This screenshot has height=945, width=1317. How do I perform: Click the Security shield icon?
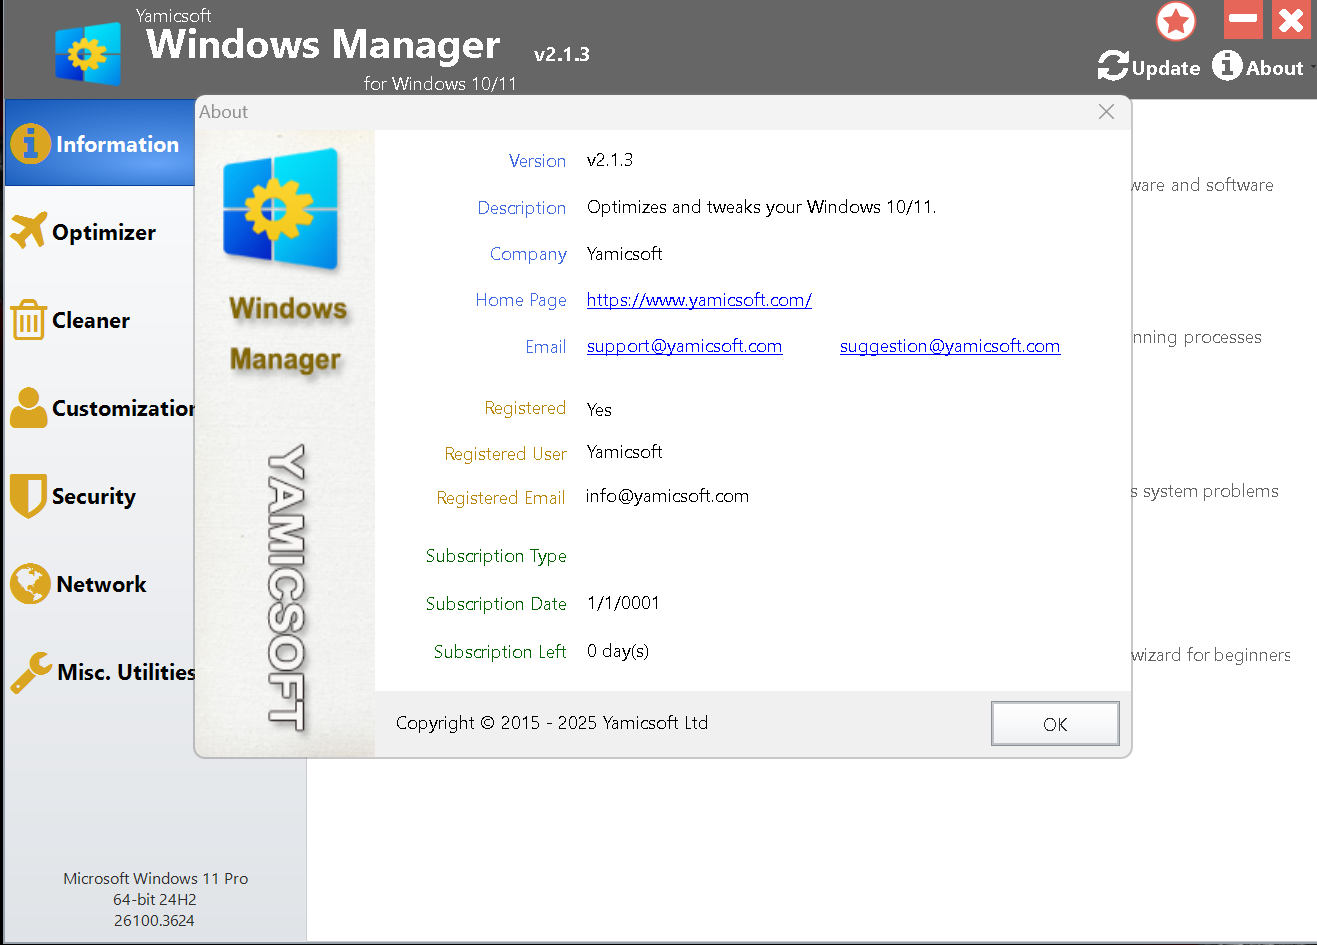click(x=28, y=496)
